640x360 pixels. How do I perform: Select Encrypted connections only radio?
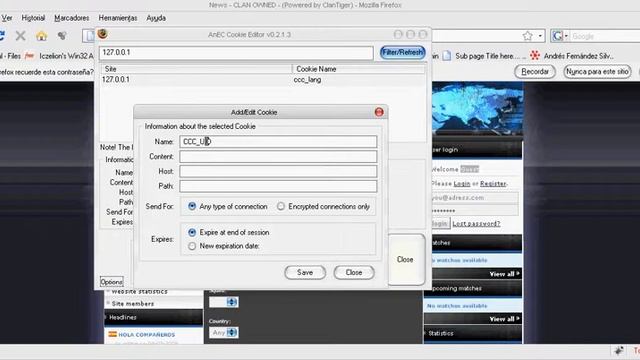point(281,207)
